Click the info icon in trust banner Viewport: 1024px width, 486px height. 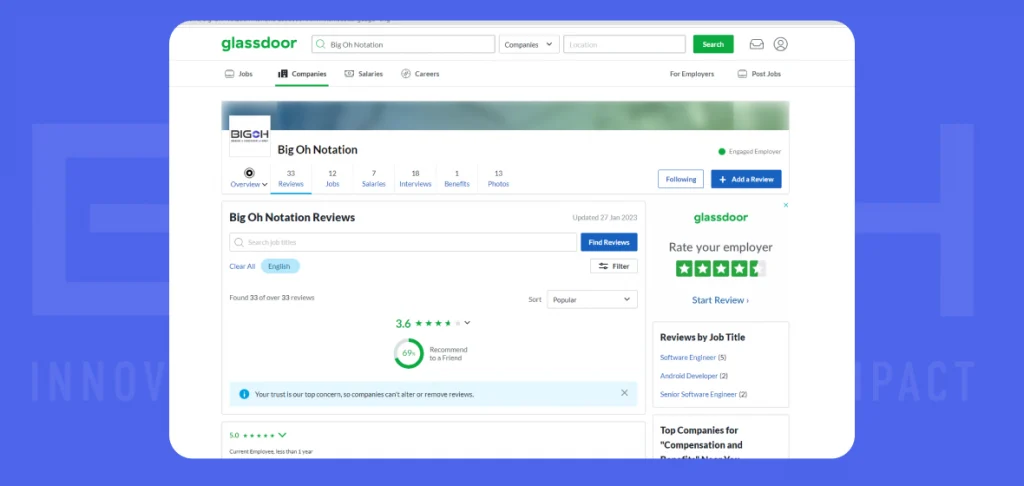point(244,394)
